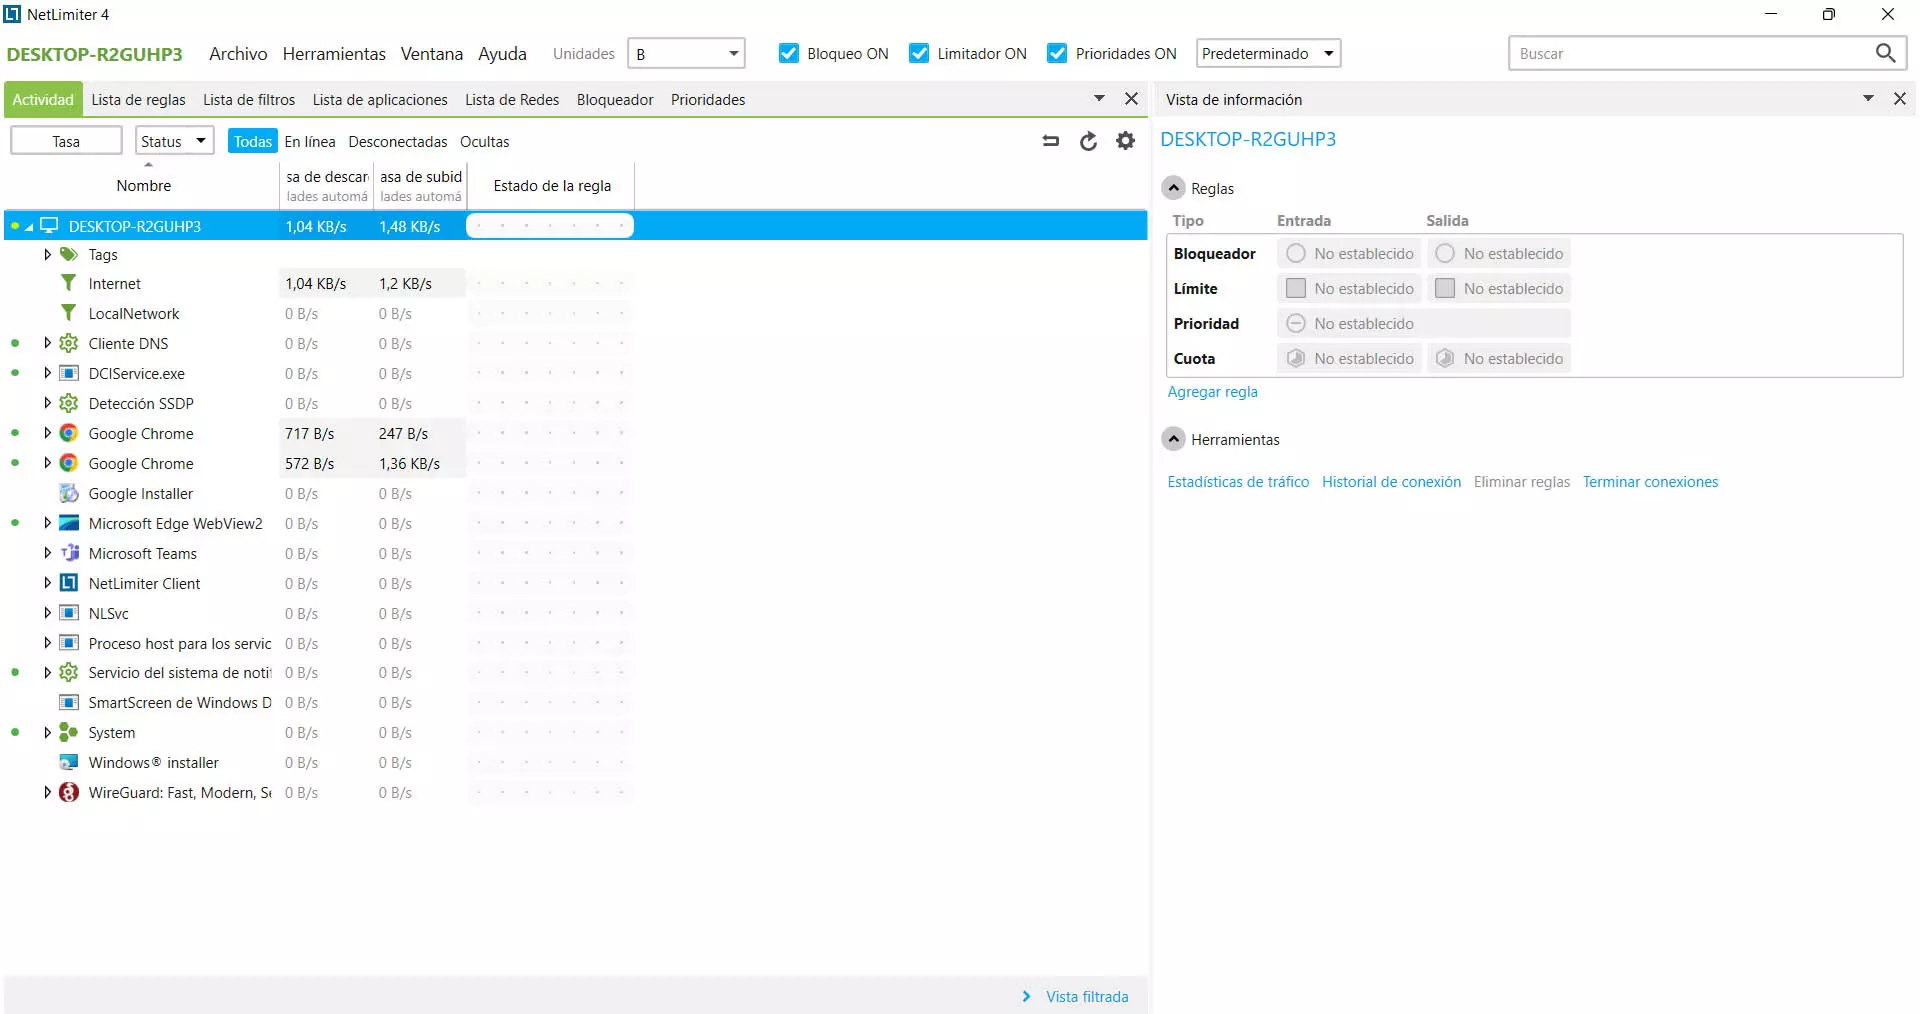Click Terminar conexiones link
The height and width of the screenshot is (1014, 1920).
point(1650,482)
